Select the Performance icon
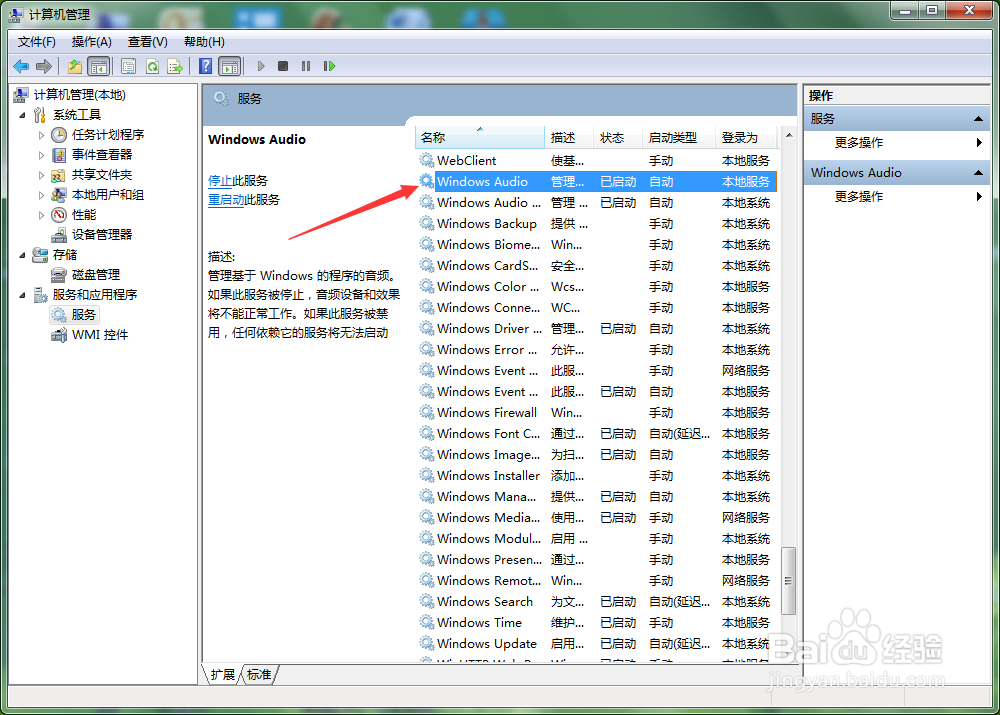Viewport: 1000px width, 715px height. pos(59,214)
